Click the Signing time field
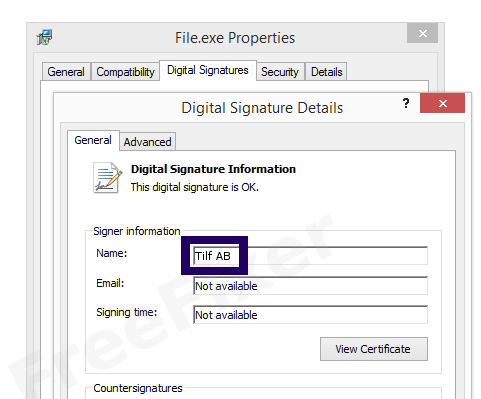The height and width of the screenshot is (399, 481). point(310,315)
